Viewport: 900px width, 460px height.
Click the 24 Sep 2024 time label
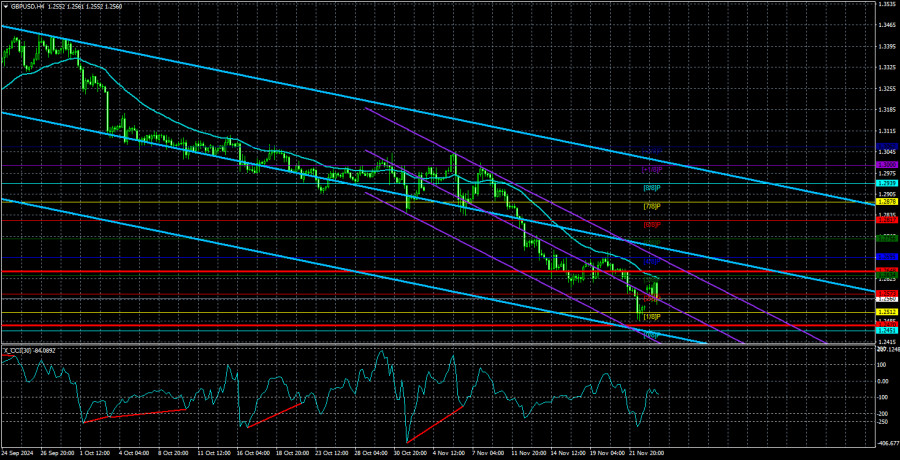coord(17,454)
